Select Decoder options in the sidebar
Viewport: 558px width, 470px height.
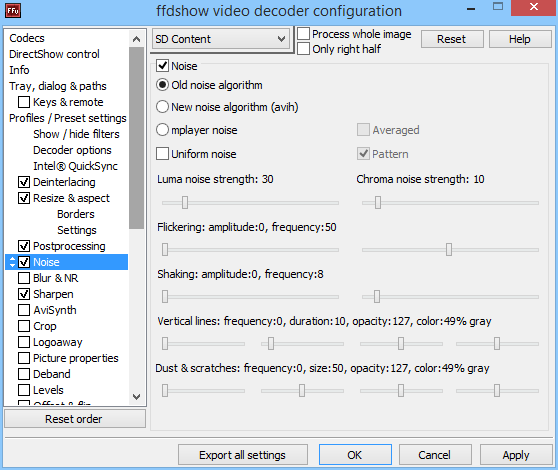(x=72, y=150)
